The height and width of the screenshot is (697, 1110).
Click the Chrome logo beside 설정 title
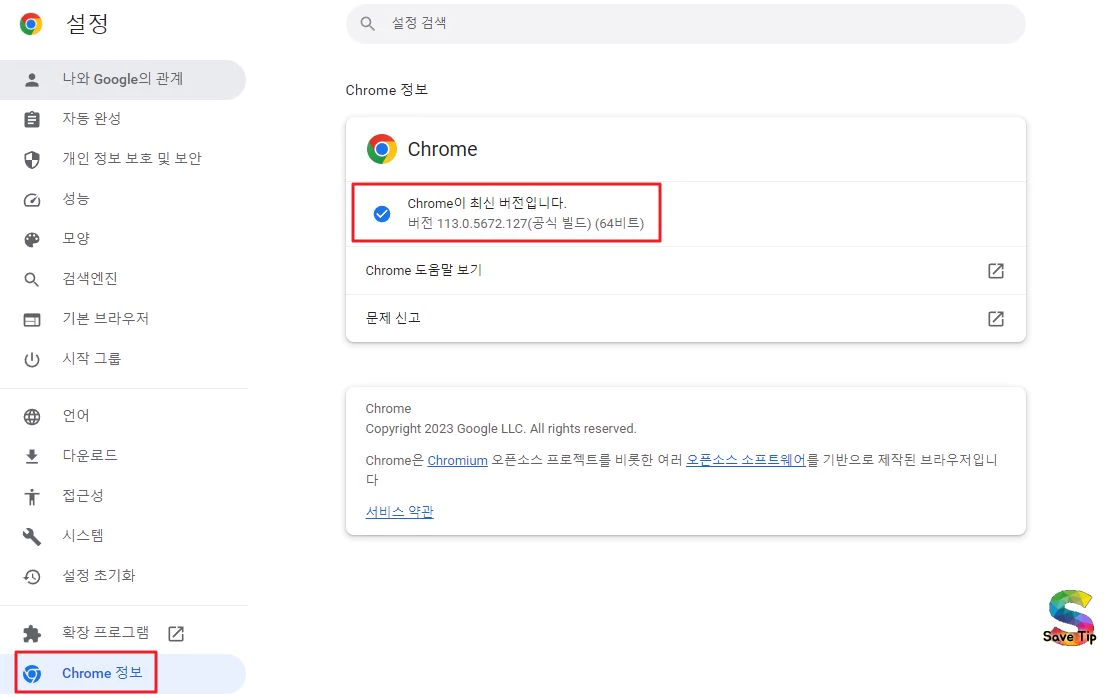click(30, 23)
